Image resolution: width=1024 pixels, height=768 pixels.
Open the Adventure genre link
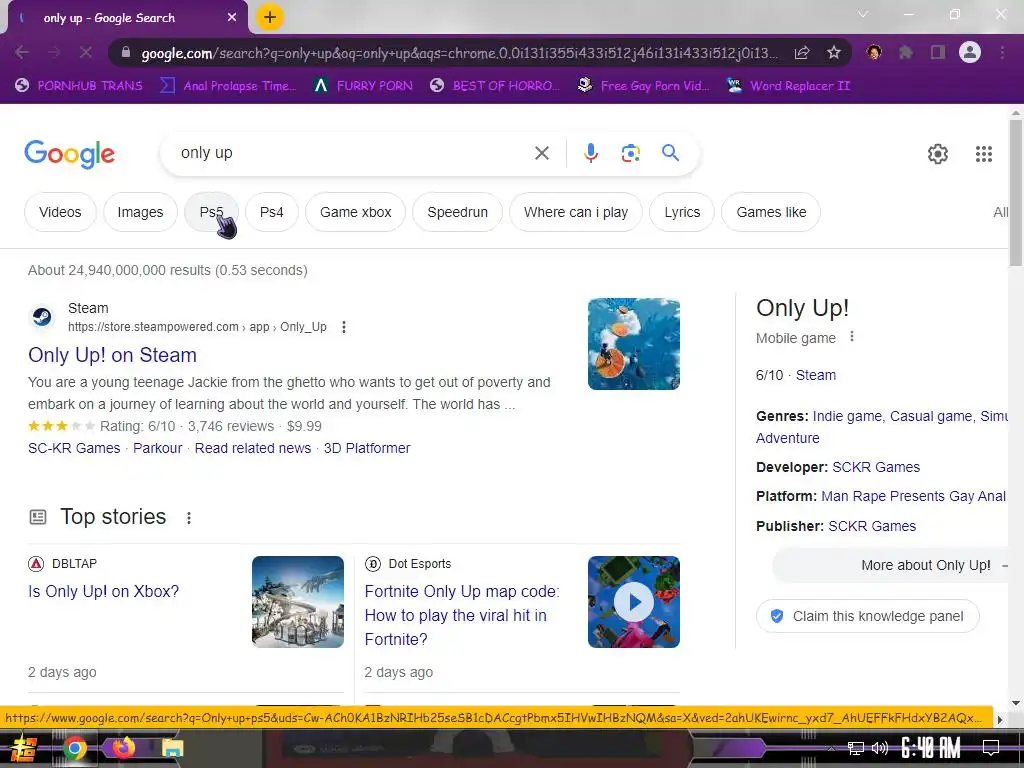(x=788, y=438)
